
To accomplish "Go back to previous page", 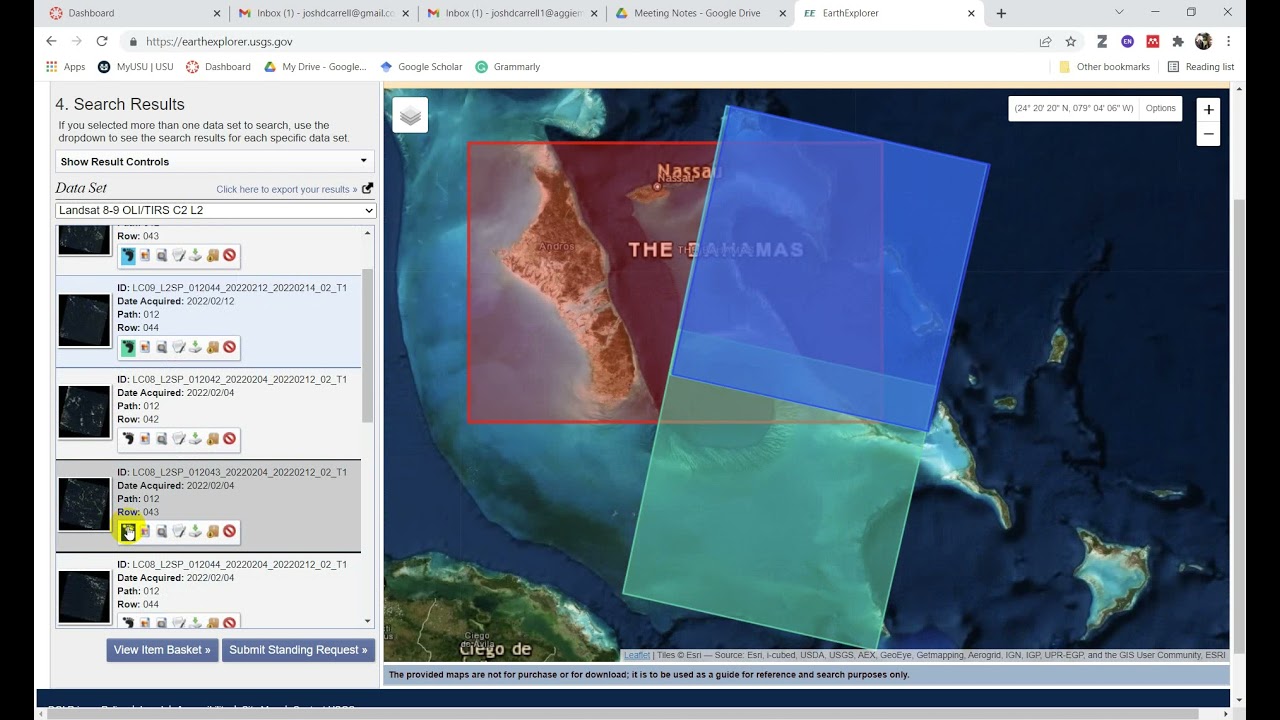I will (51, 41).
